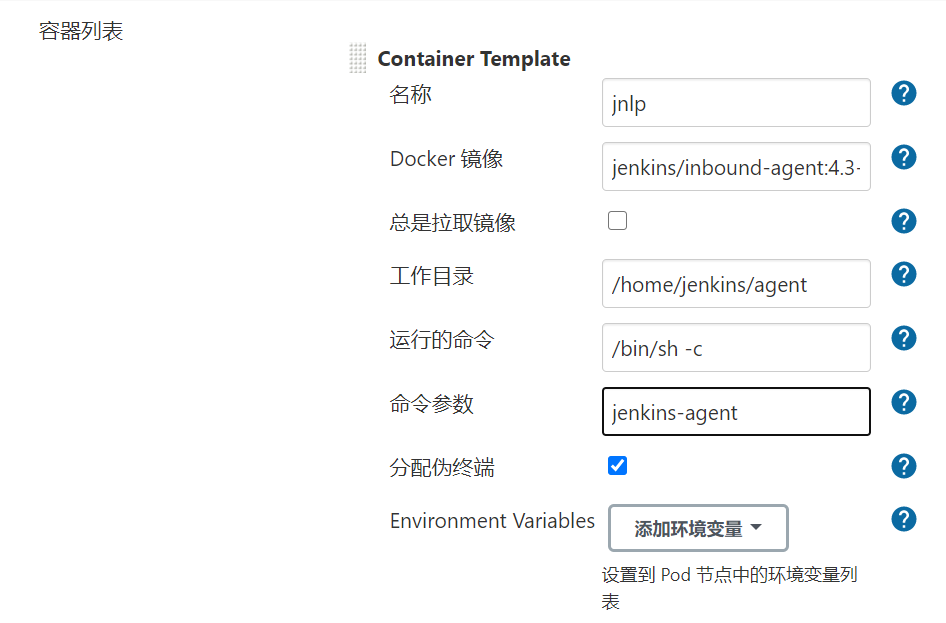Click the Container Template drag handle
946x623 pixels.
click(x=358, y=59)
